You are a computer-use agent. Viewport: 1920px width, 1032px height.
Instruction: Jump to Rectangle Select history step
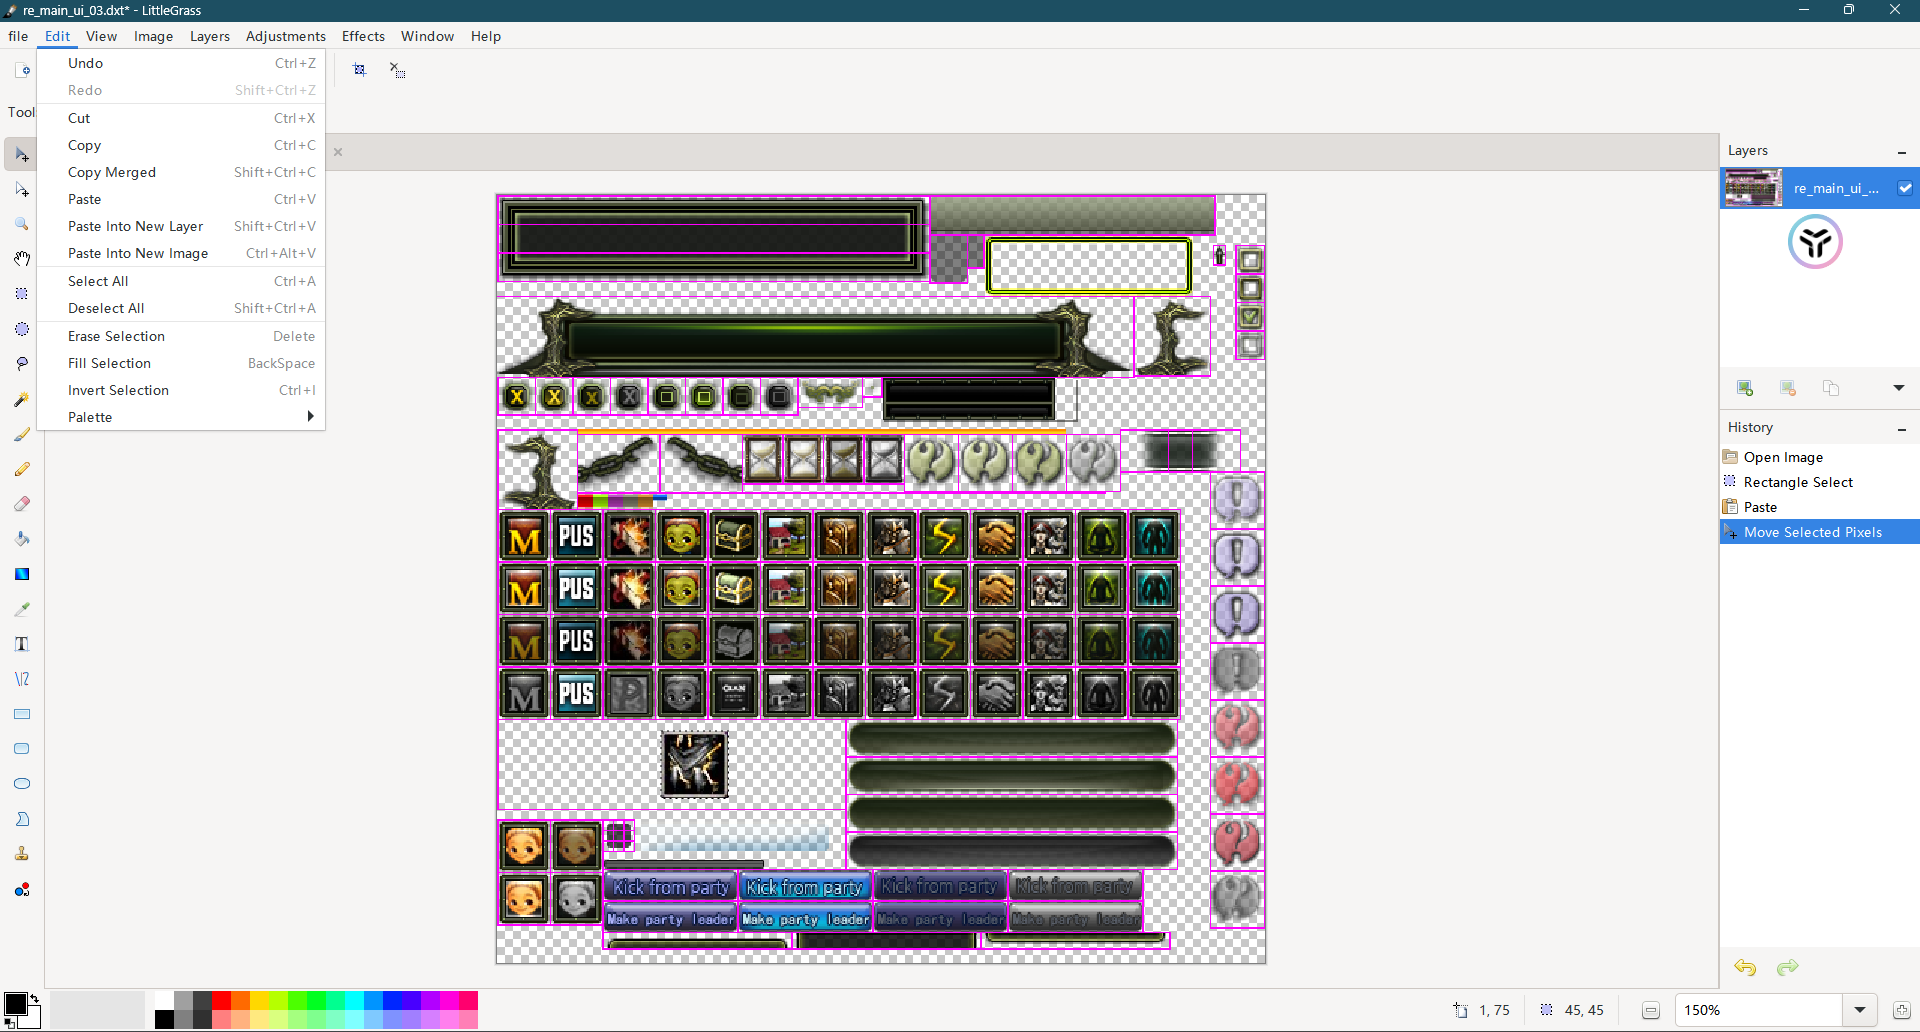point(1820,482)
